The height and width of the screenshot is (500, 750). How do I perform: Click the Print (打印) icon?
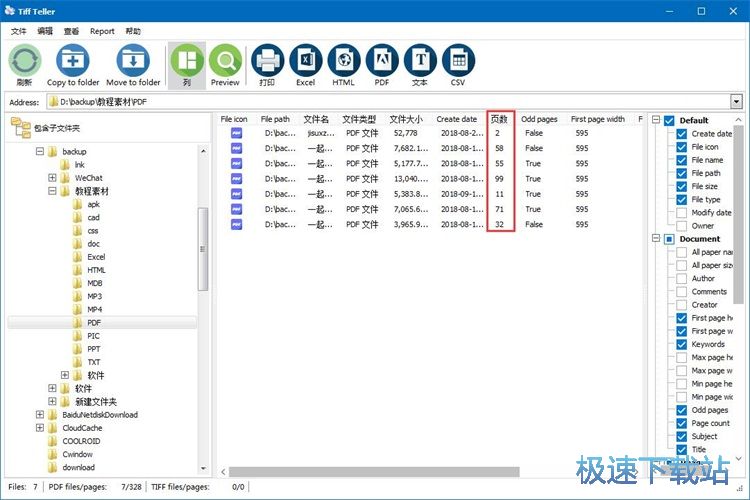pyautogui.click(x=267, y=62)
